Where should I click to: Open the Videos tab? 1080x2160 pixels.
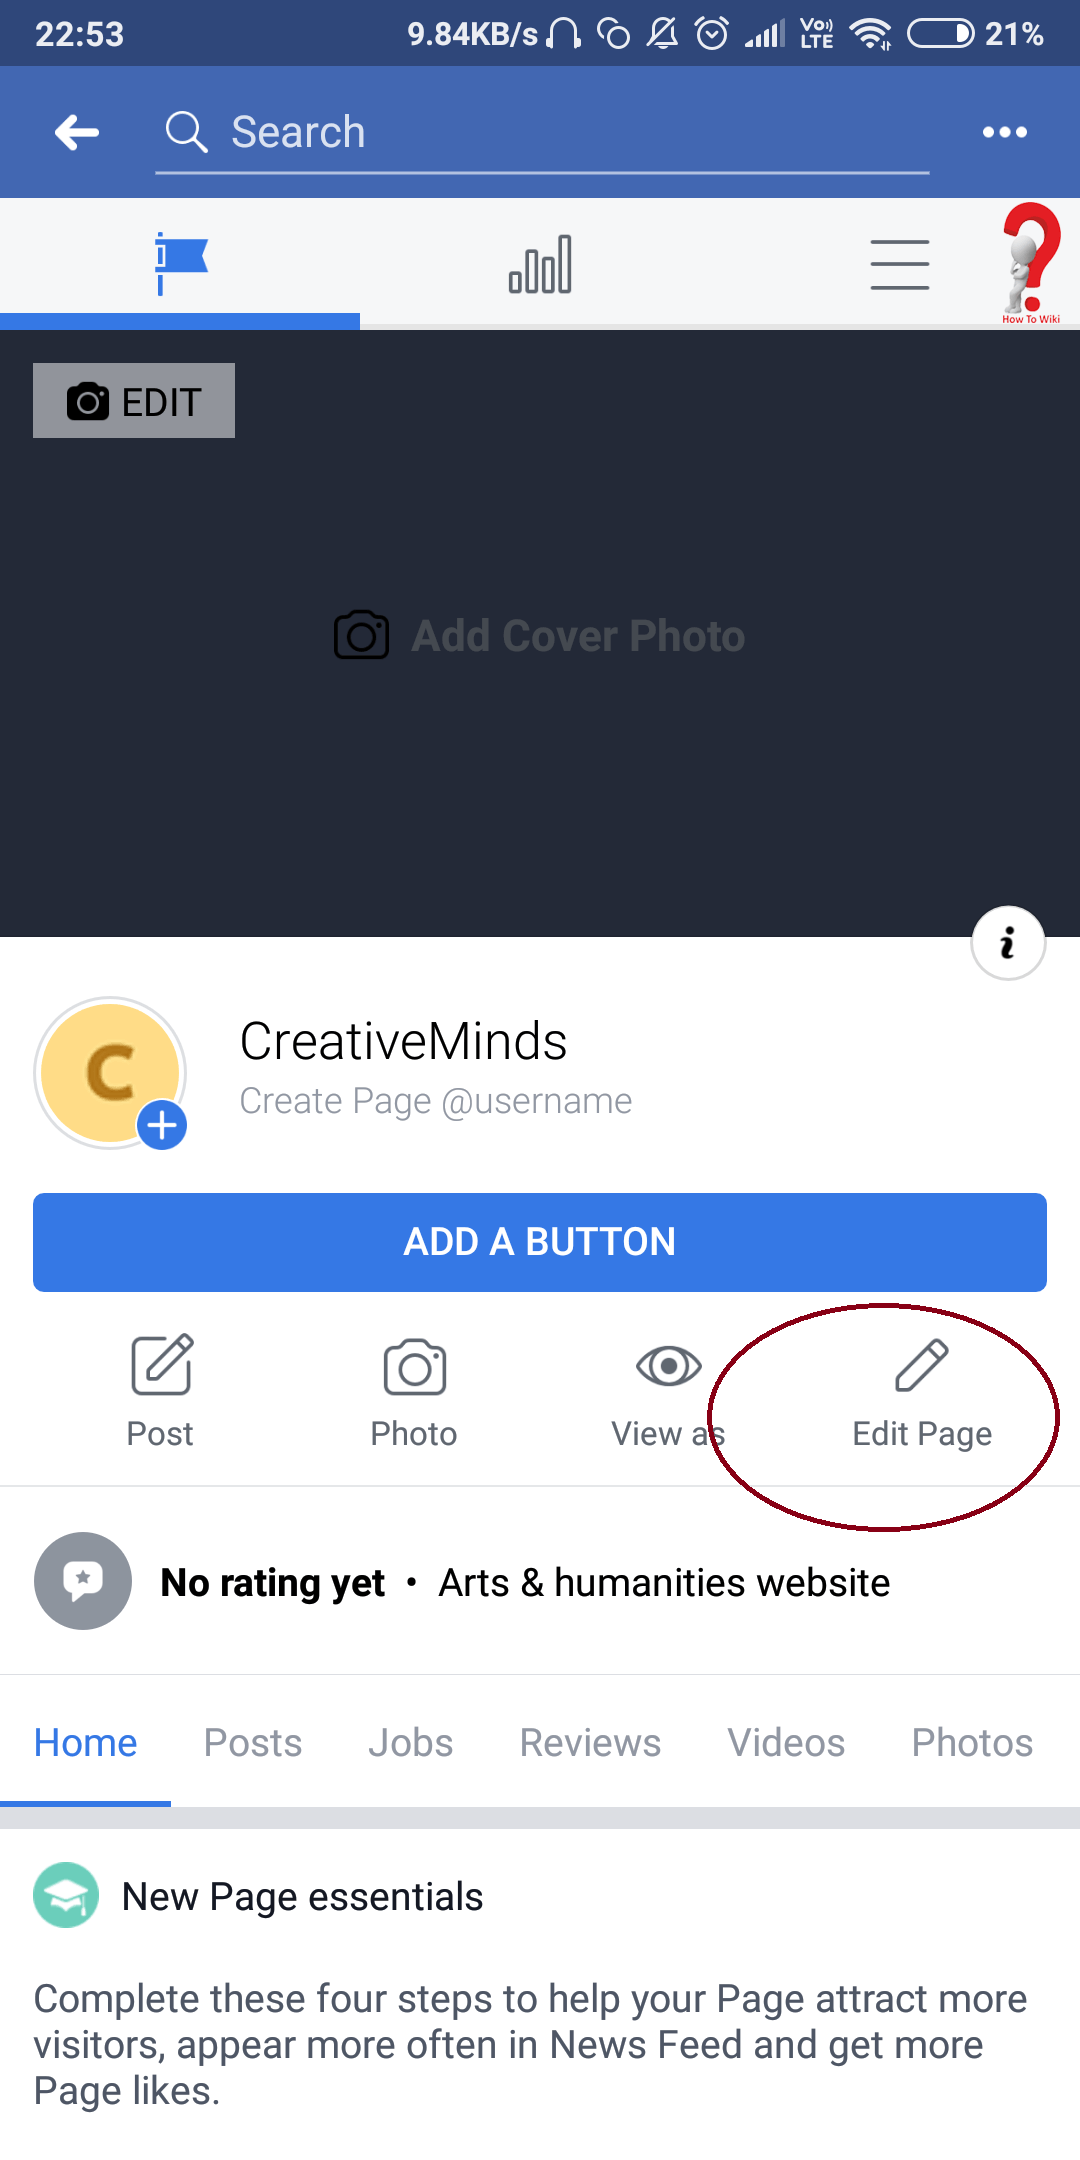pos(786,1743)
